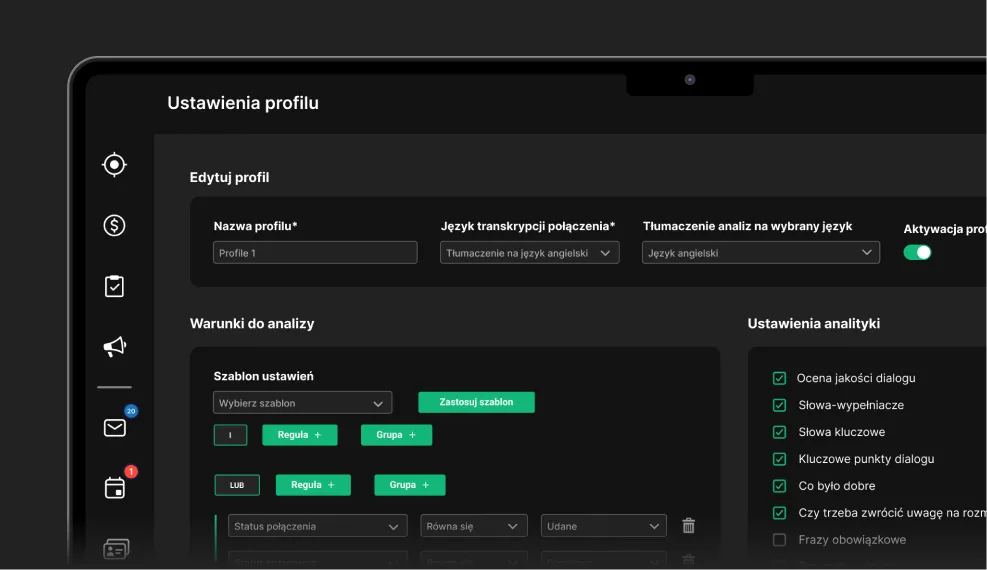This screenshot has width=987, height=570.
Task: Uncheck Słowa kluczowe checkbox
Action: (780, 432)
